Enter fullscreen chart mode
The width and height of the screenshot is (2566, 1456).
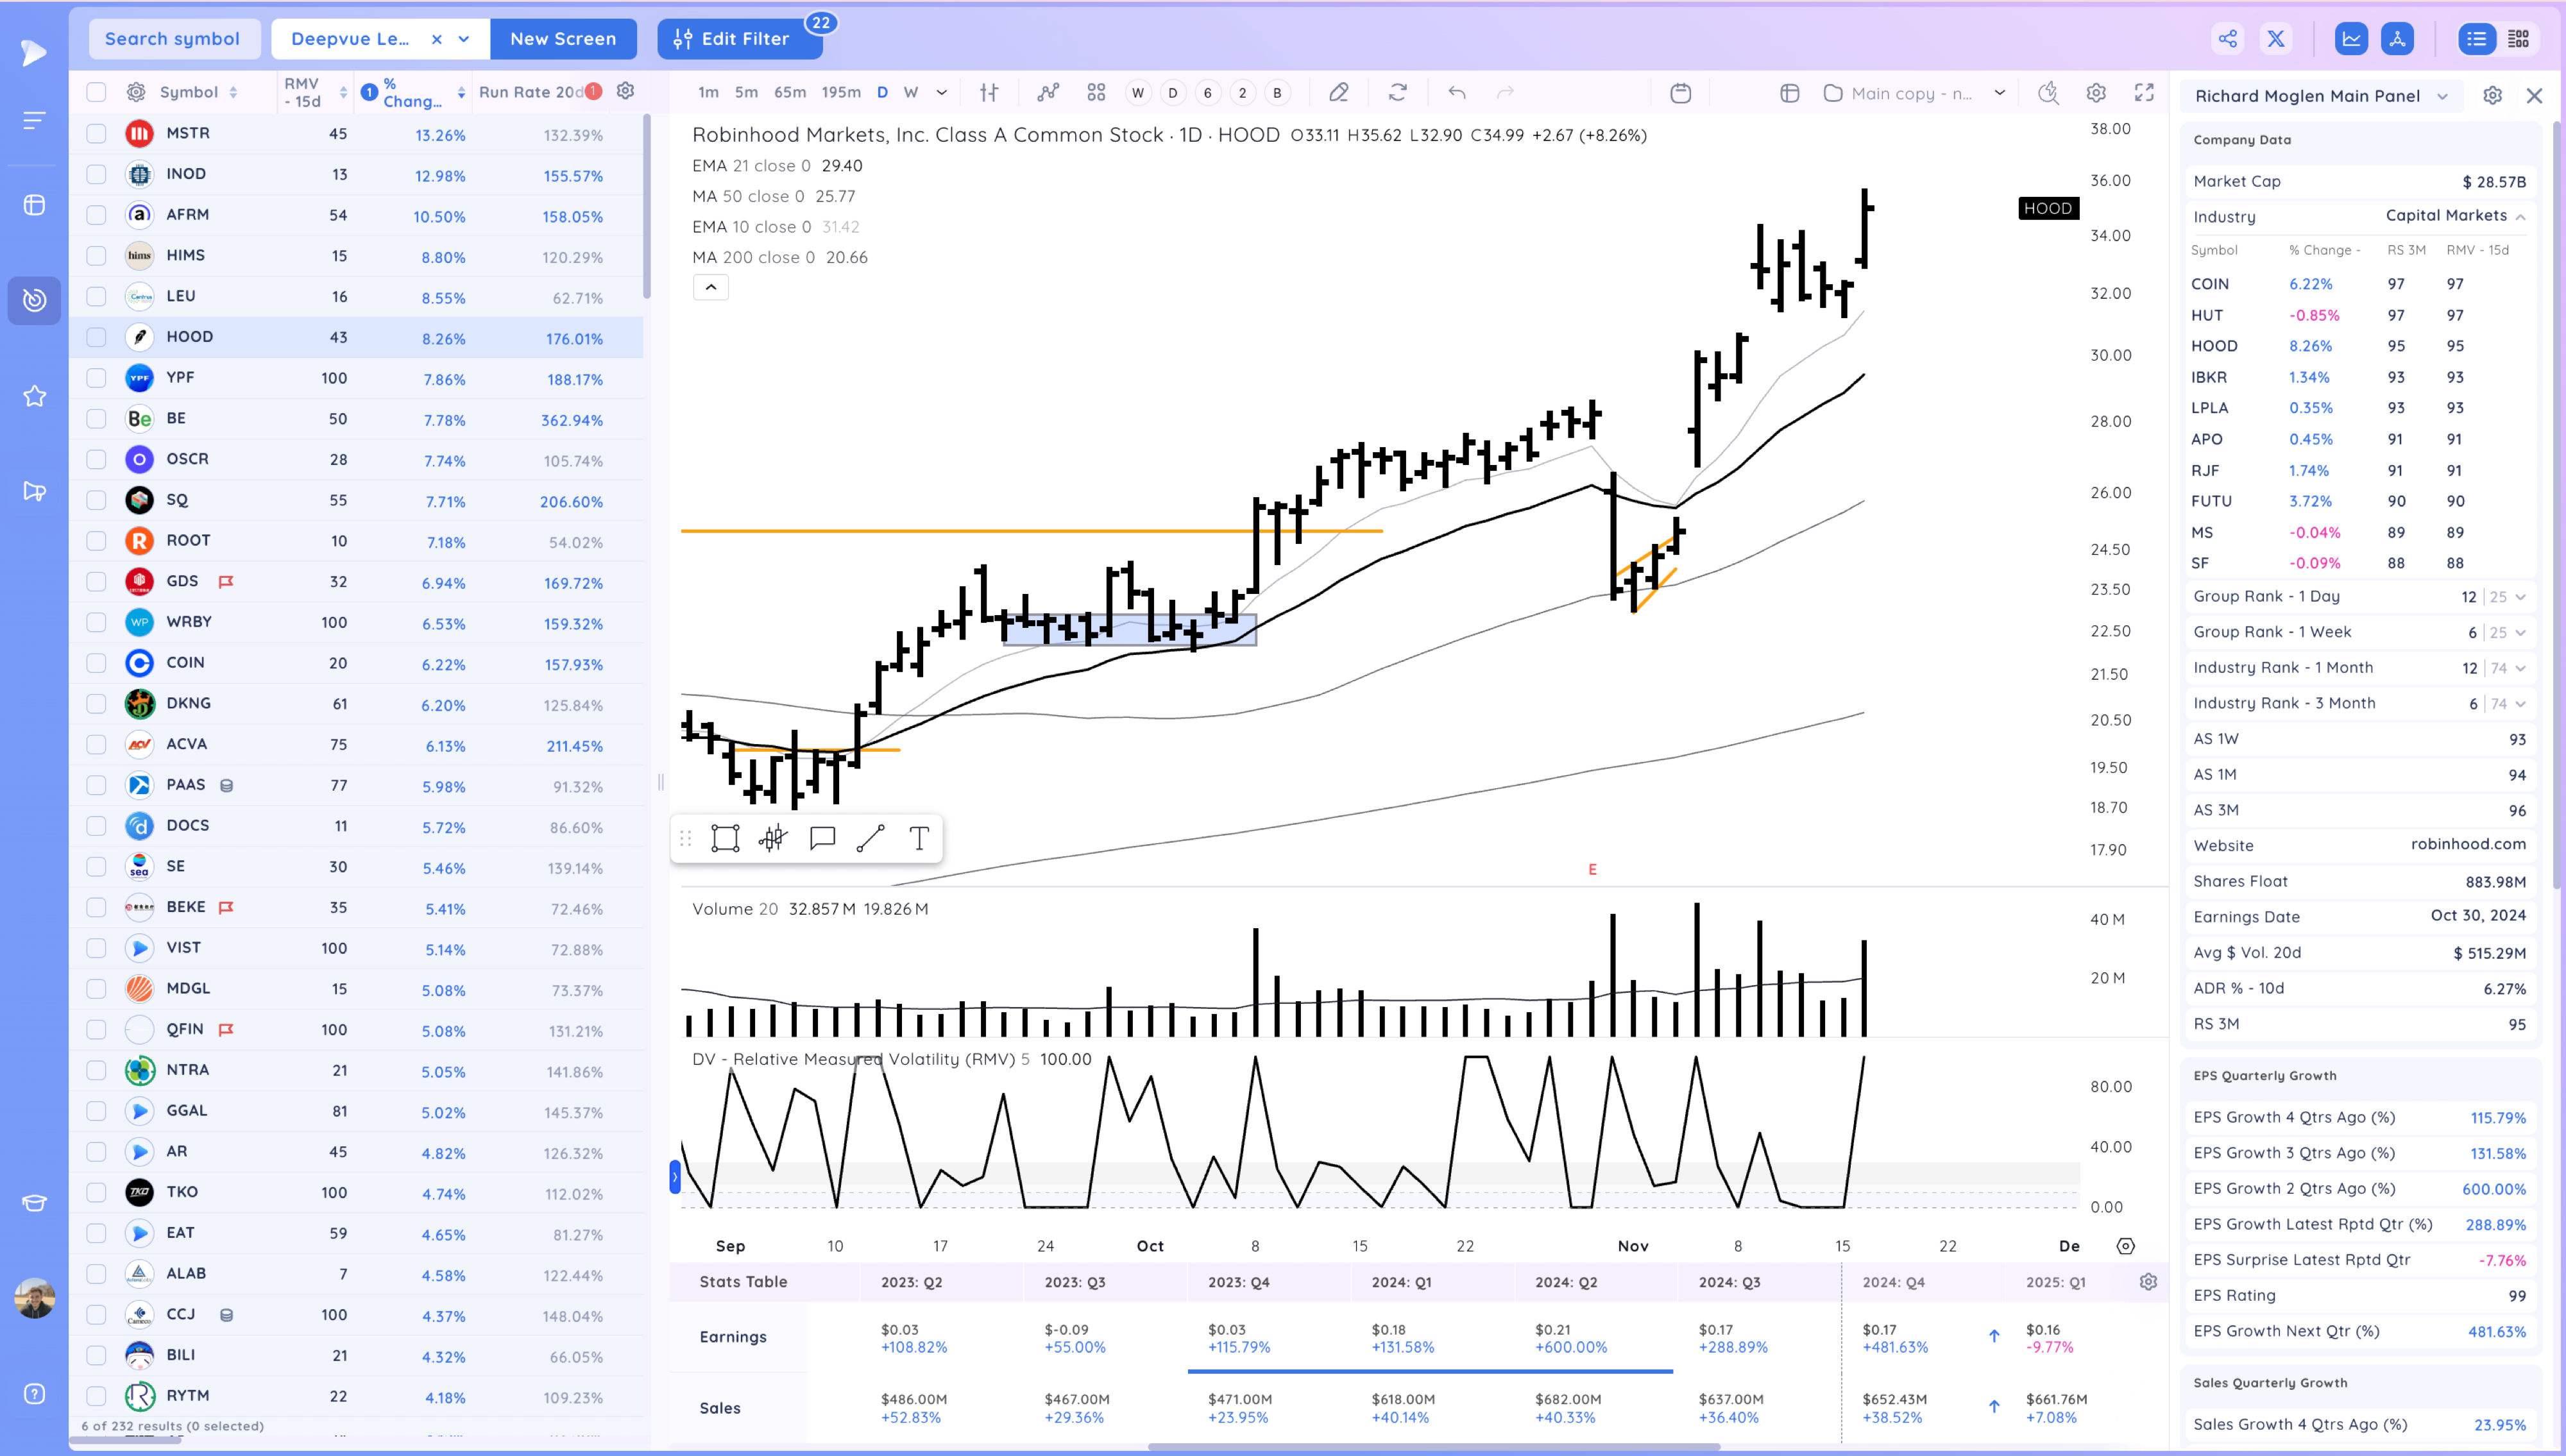(x=2144, y=92)
